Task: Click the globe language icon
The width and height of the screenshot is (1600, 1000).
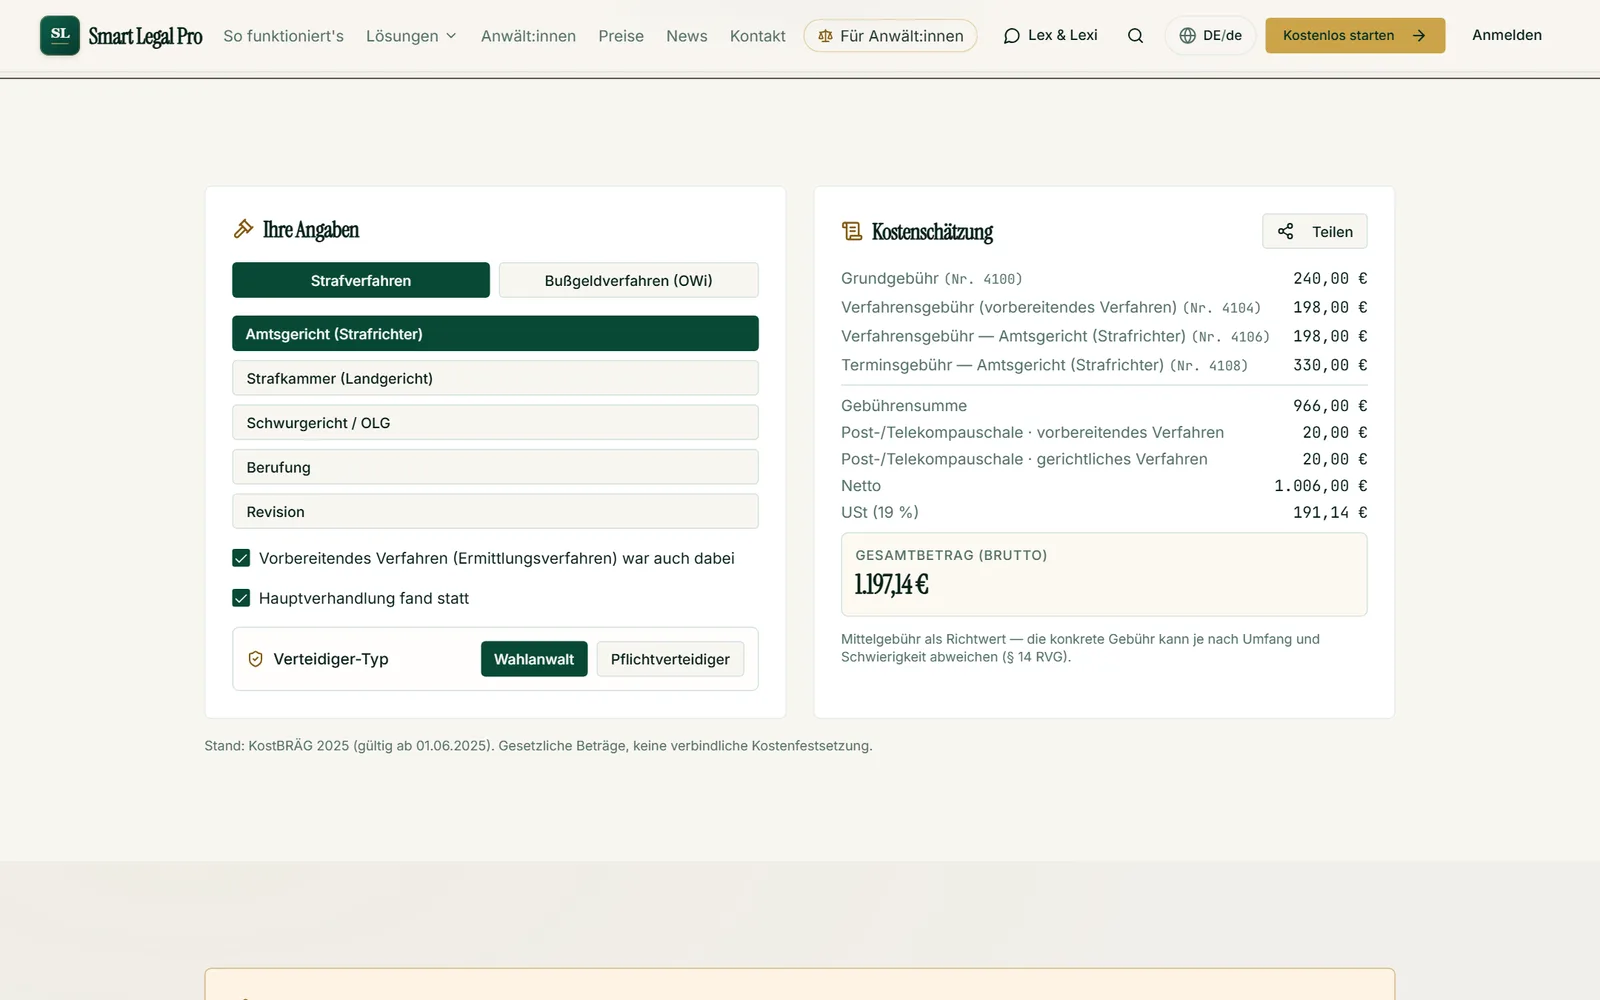Action: (1187, 36)
